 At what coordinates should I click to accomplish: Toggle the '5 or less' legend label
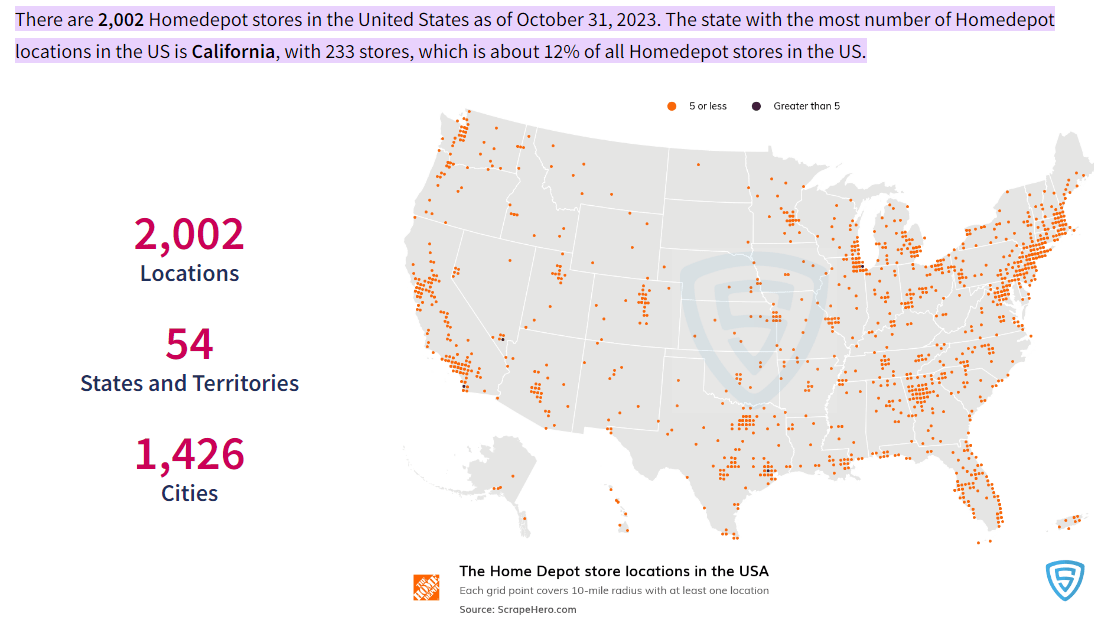[x=707, y=106]
